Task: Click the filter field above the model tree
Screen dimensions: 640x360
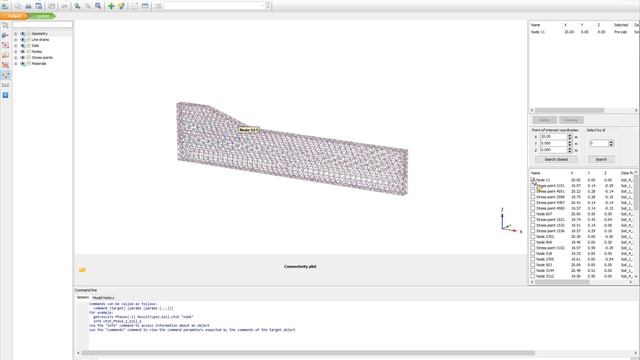Action: pos(42,25)
